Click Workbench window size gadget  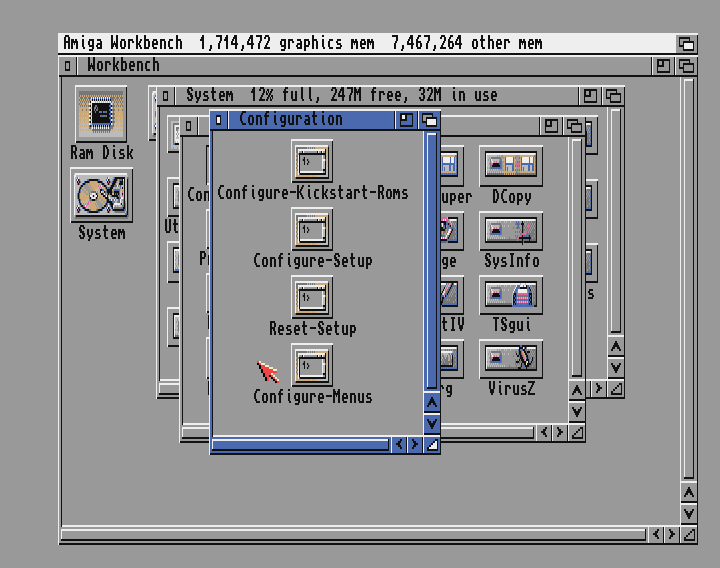pos(689,534)
